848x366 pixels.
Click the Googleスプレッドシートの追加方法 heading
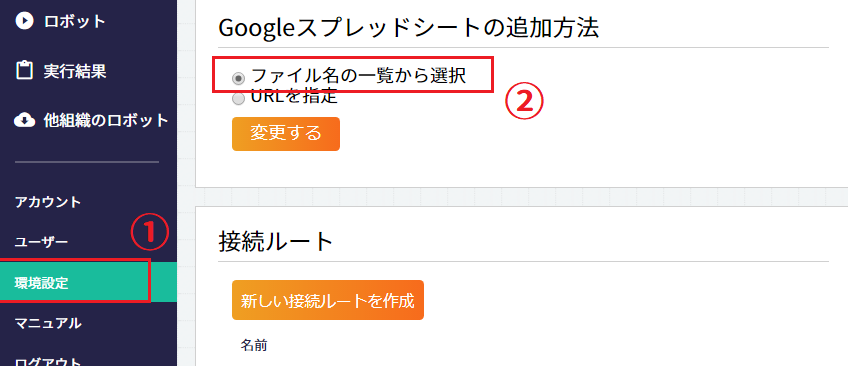(x=409, y=28)
